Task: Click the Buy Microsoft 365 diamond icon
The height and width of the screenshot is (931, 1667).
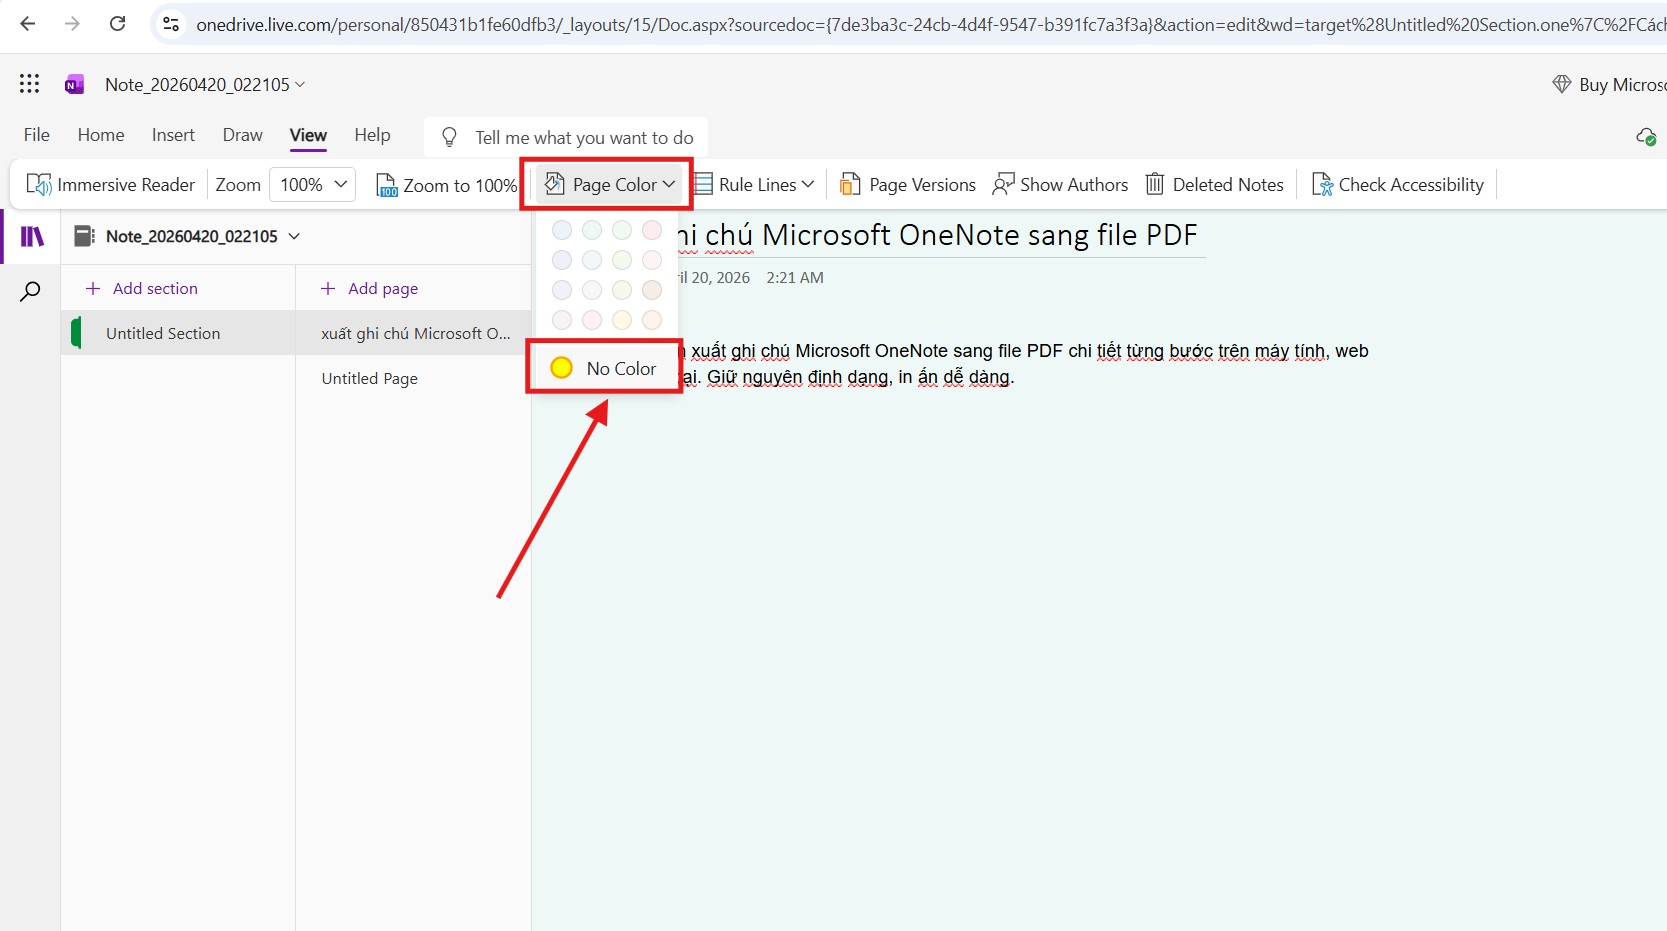Action: [1562, 84]
